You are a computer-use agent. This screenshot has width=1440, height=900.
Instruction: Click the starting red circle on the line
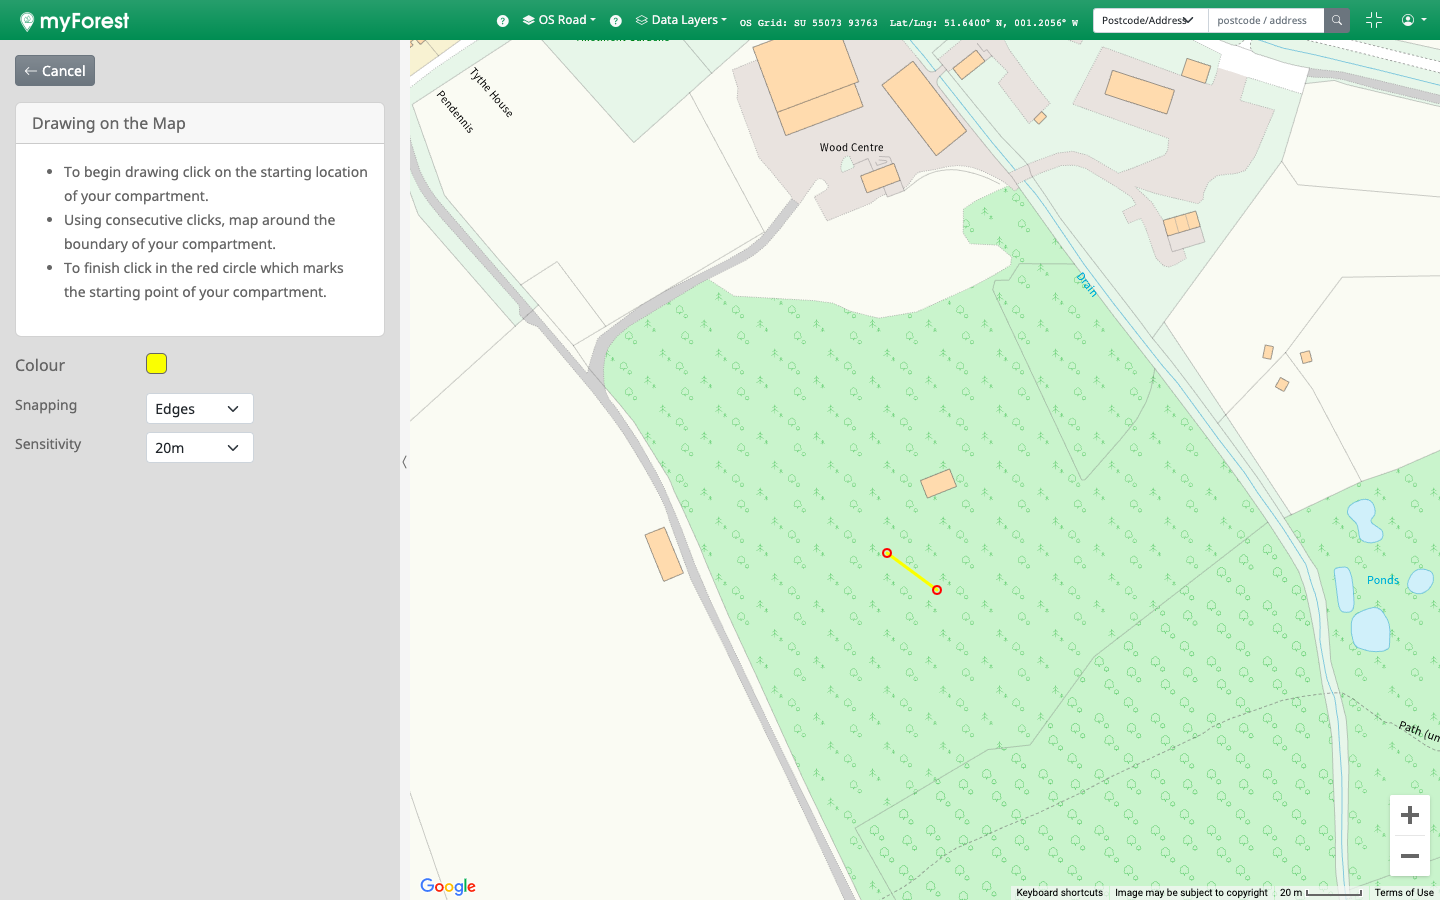(887, 553)
